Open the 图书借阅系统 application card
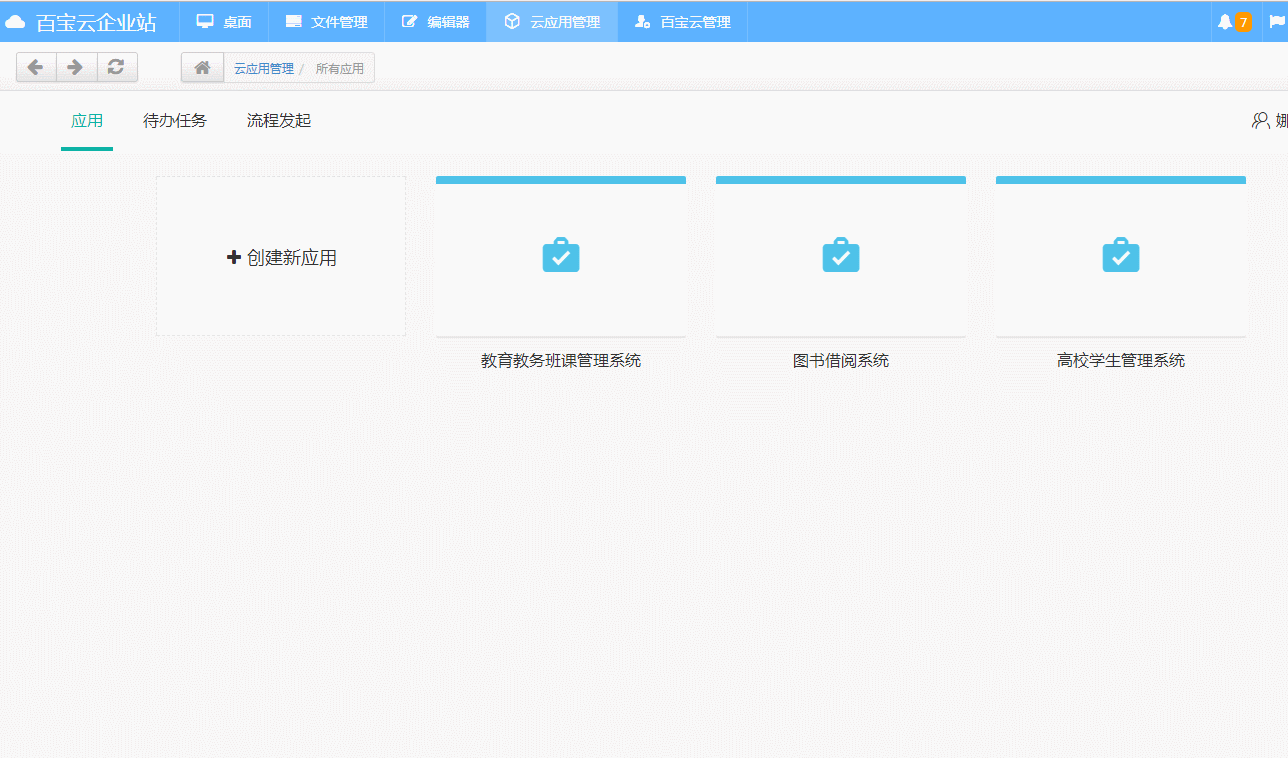The height and width of the screenshot is (758, 1288). point(840,270)
